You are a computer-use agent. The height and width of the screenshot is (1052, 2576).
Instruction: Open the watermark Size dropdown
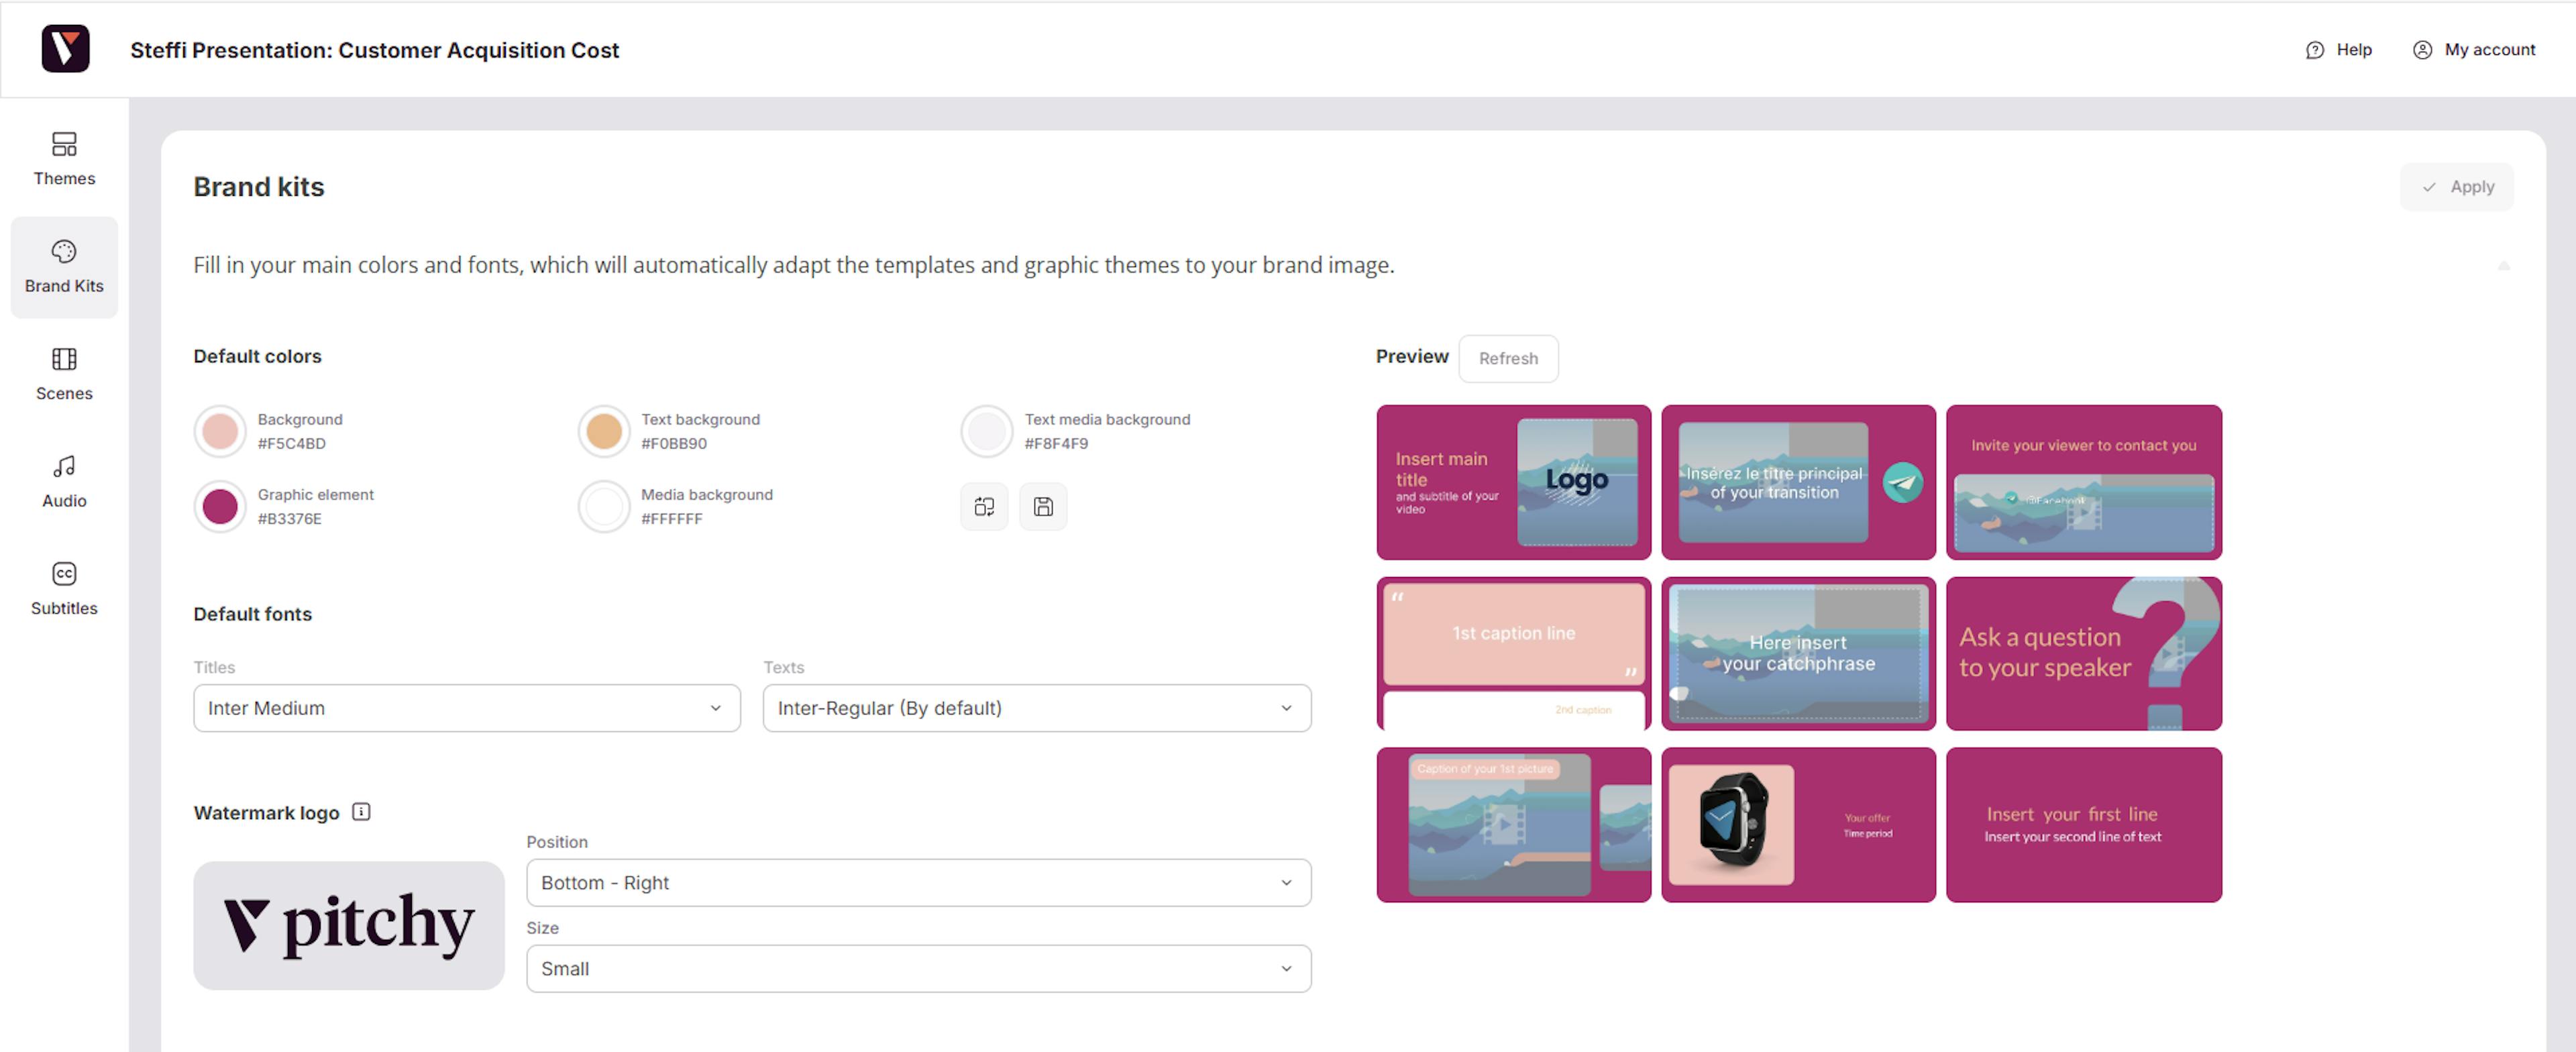(x=917, y=968)
